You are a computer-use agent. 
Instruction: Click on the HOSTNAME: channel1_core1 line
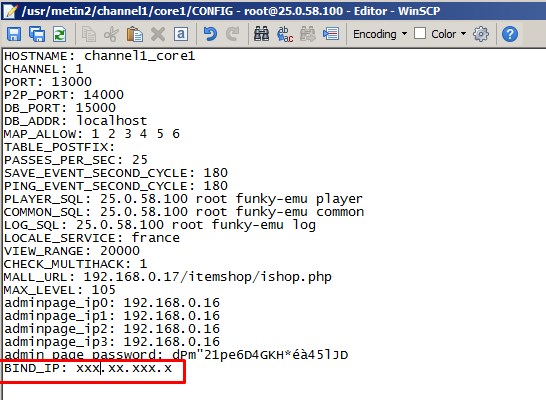100,56
